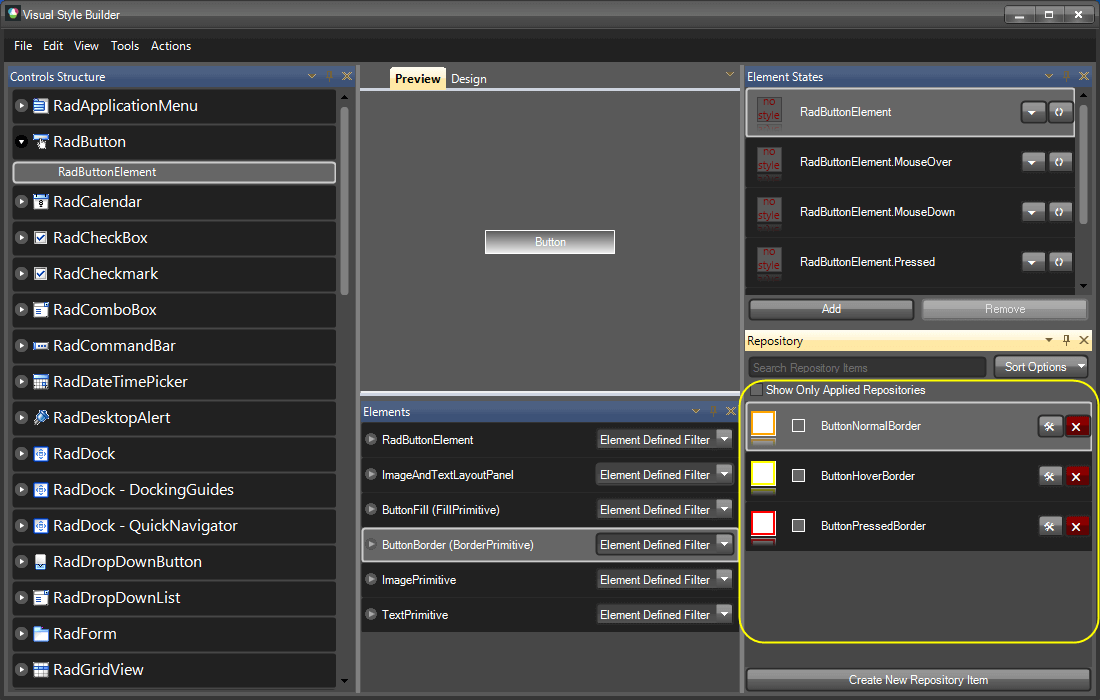Close the Elements panel with its X icon
The image size is (1100, 700).
click(x=731, y=410)
